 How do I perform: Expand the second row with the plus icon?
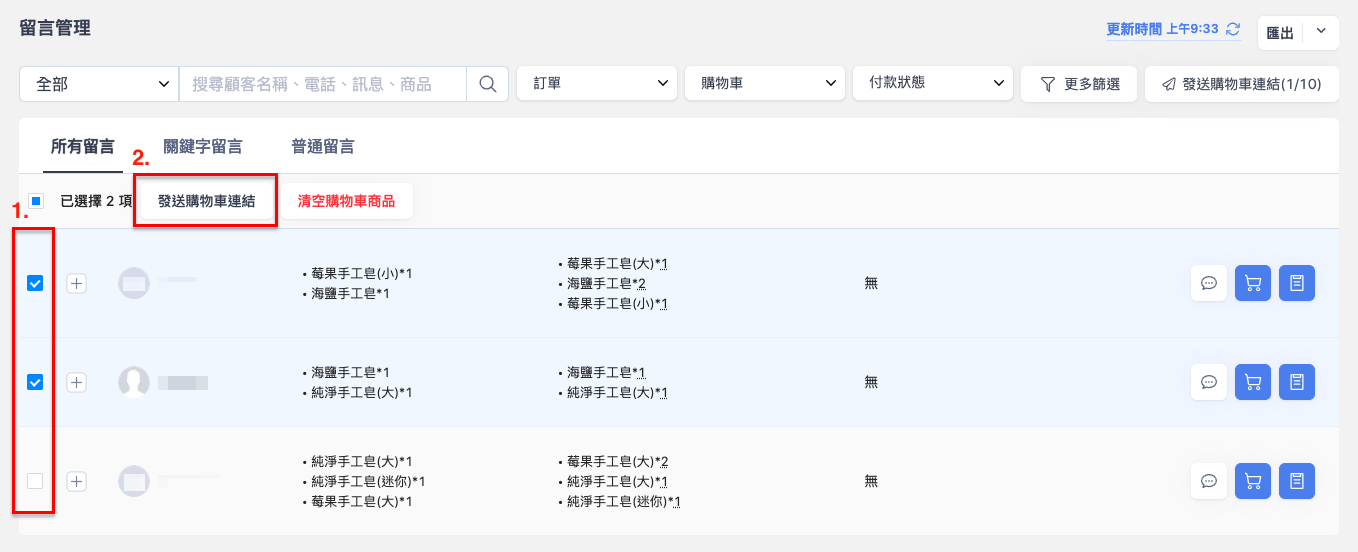pos(77,382)
